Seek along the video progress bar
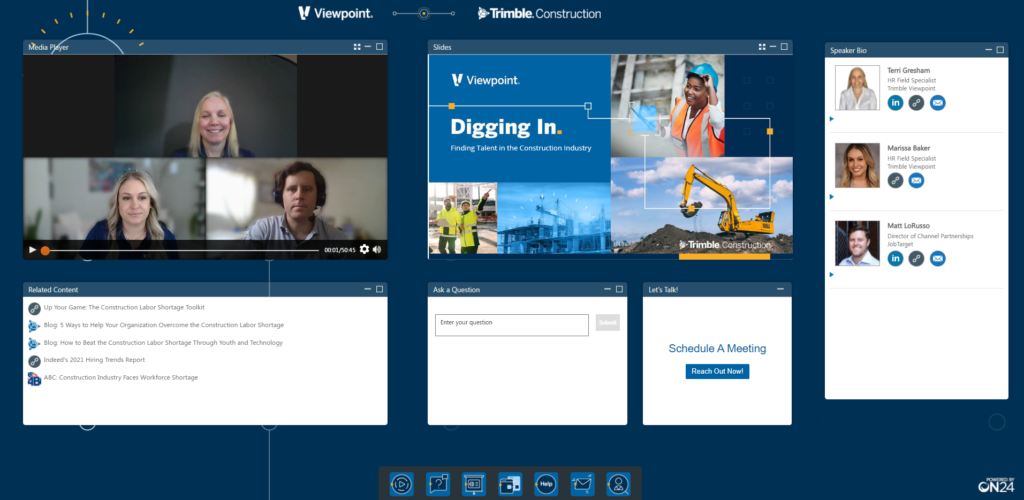Image resolution: width=1024 pixels, height=500 pixels. (x=180, y=250)
